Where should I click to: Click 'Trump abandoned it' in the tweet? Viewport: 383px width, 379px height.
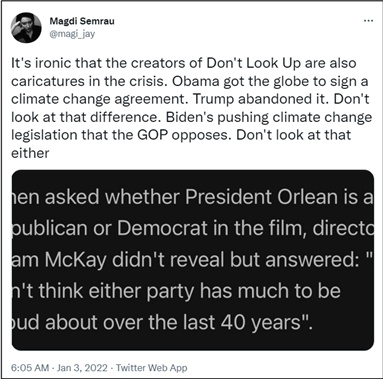(261, 99)
